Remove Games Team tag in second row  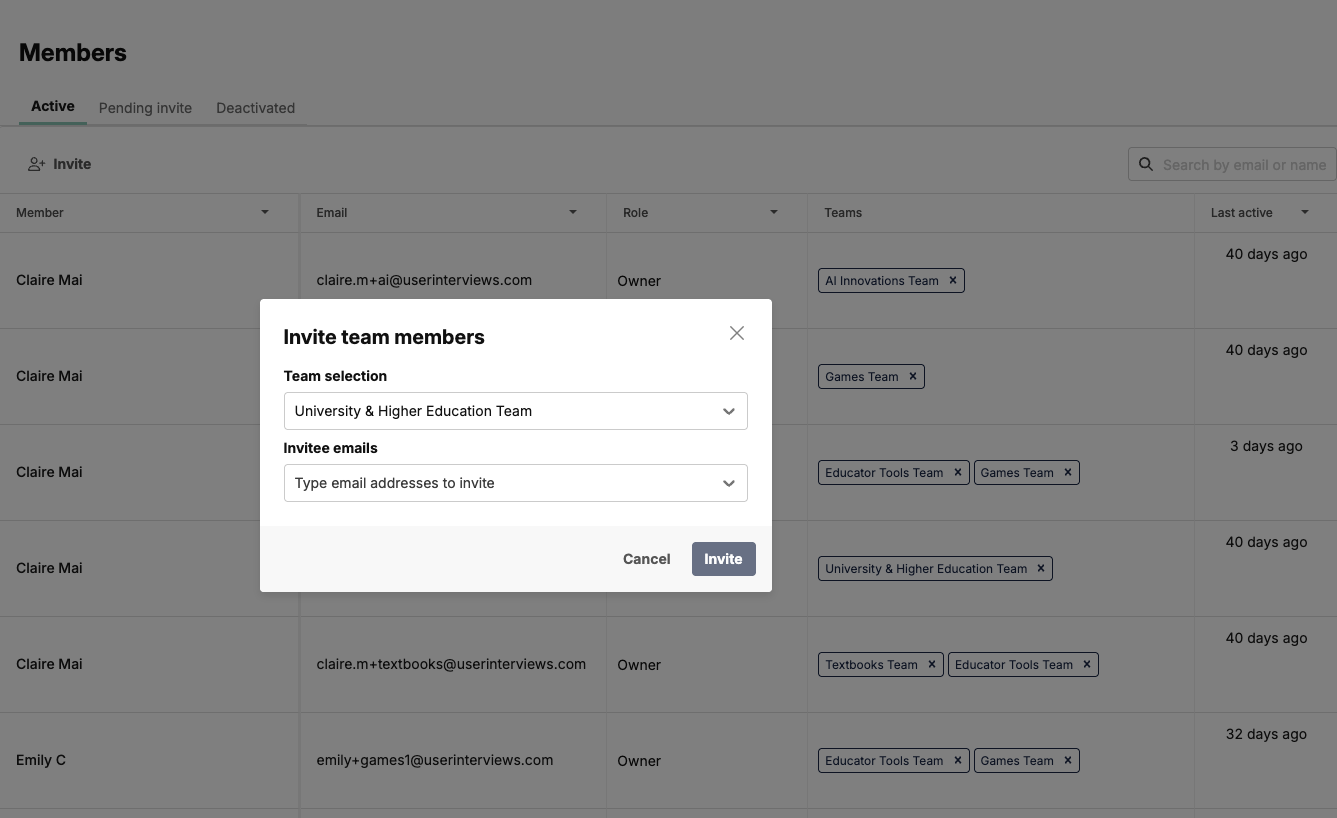coord(913,376)
